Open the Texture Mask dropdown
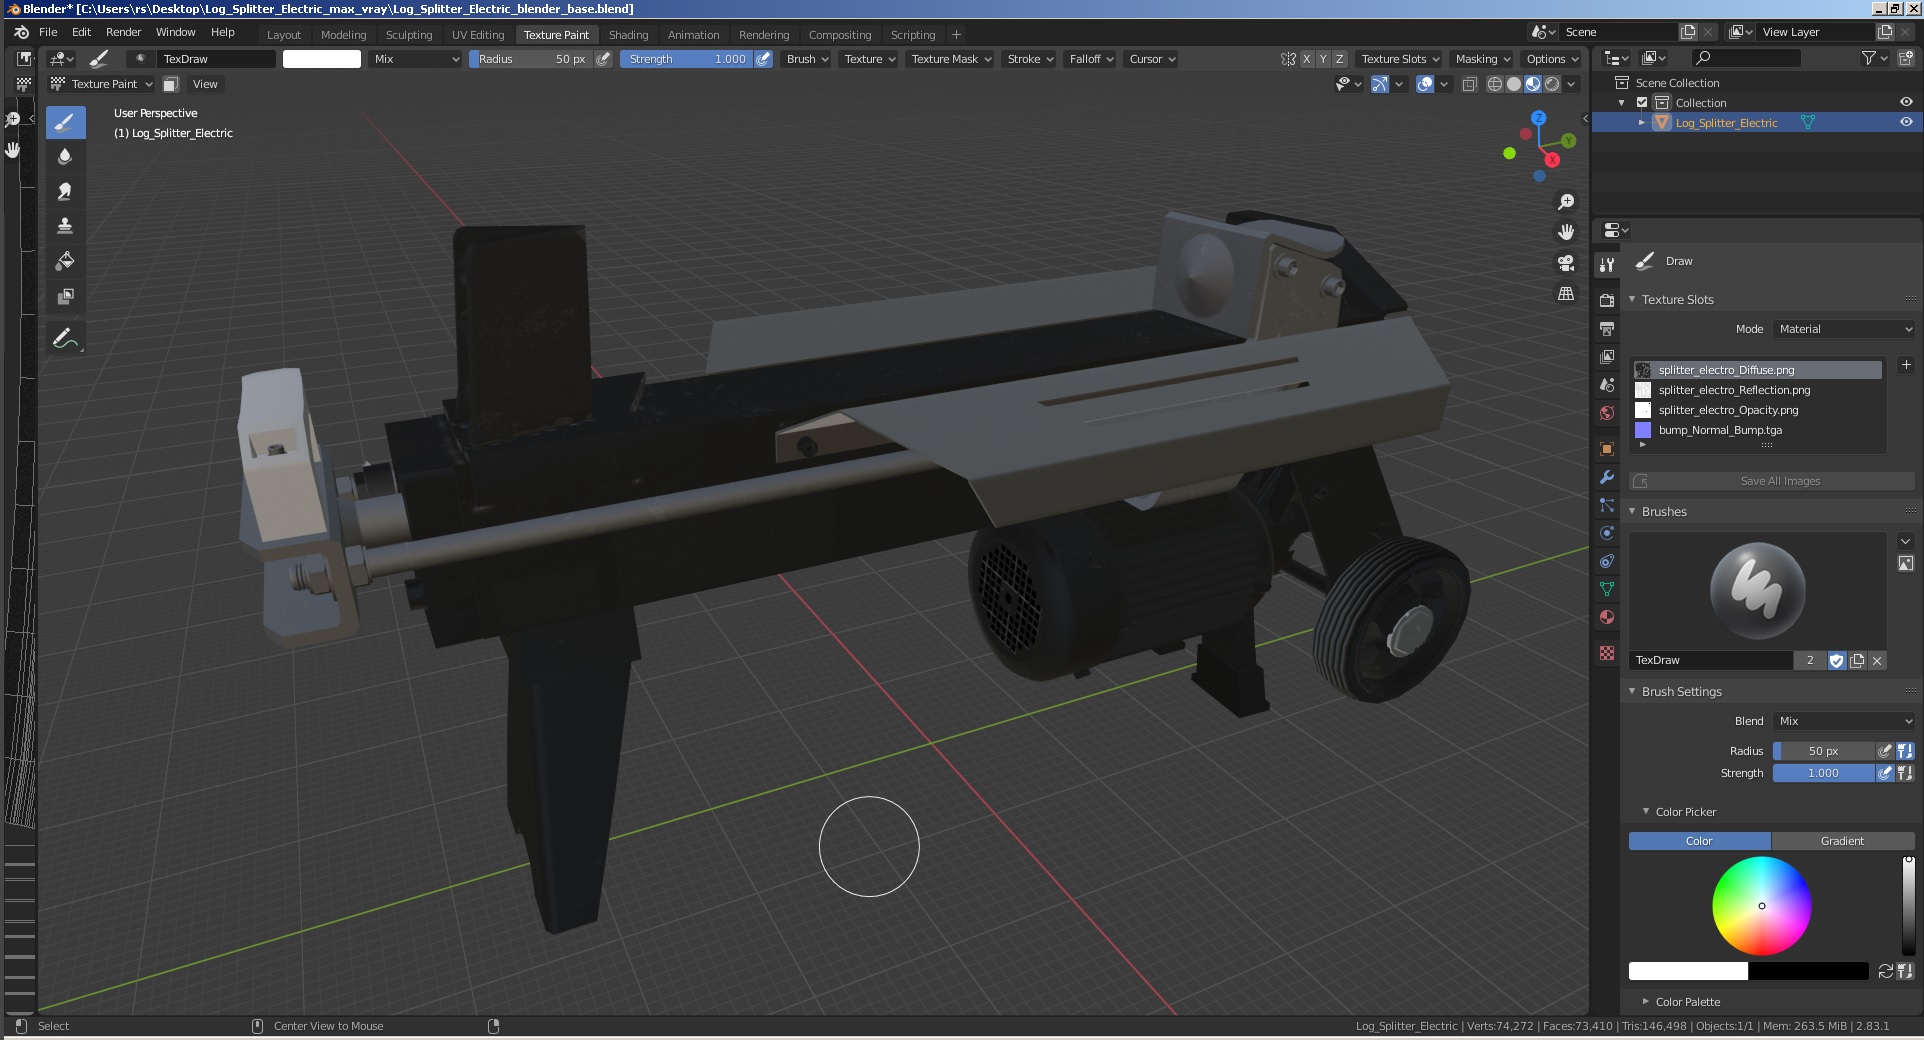The image size is (1924, 1040). [951, 59]
